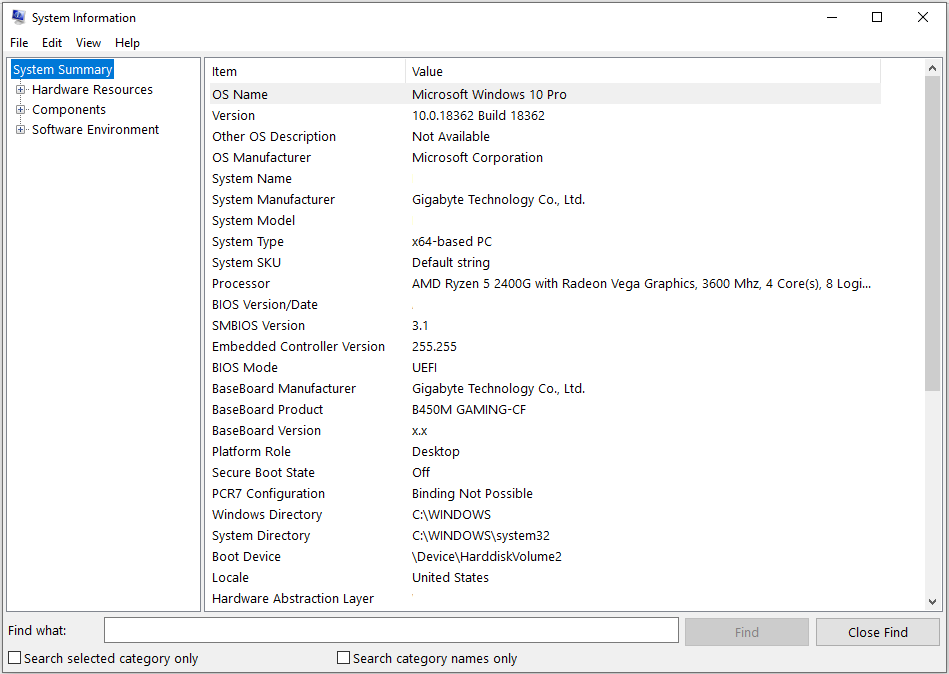Select the BIOS Mode item

(x=245, y=368)
